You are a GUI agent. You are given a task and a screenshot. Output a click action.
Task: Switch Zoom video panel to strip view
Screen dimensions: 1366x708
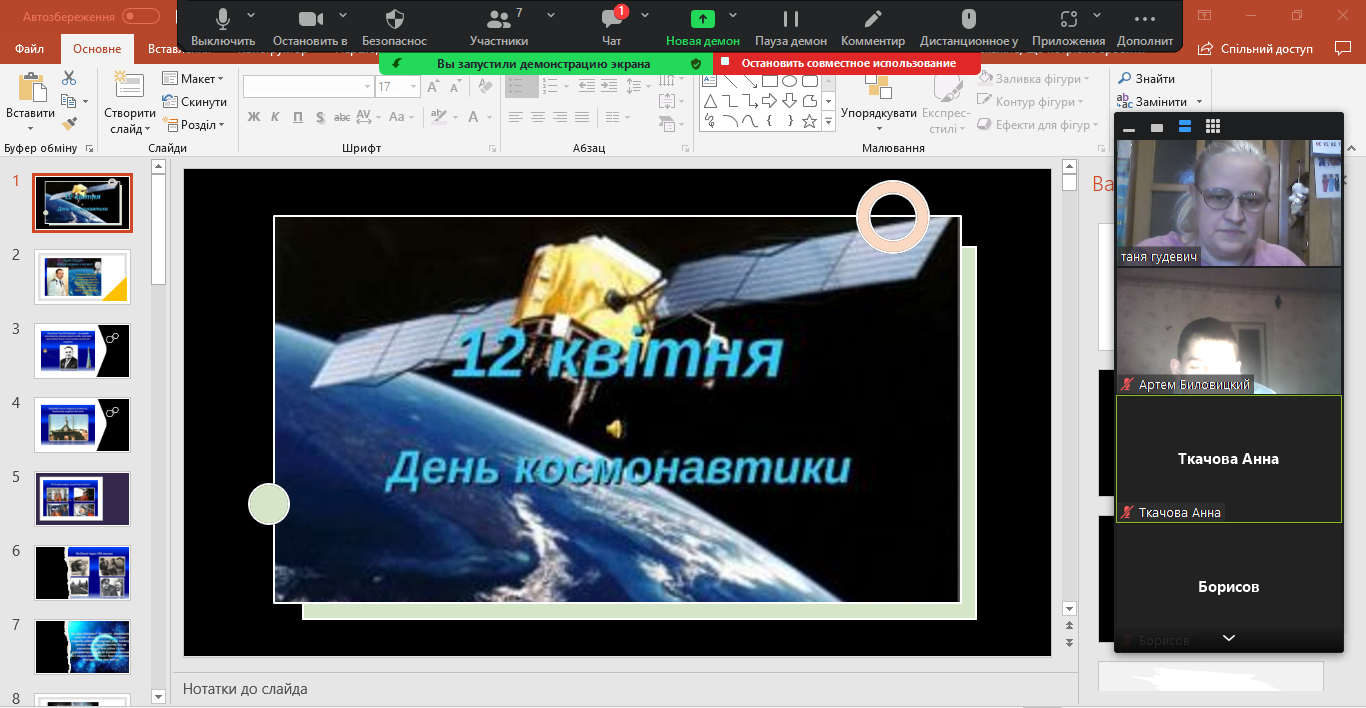pos(1185,126)
